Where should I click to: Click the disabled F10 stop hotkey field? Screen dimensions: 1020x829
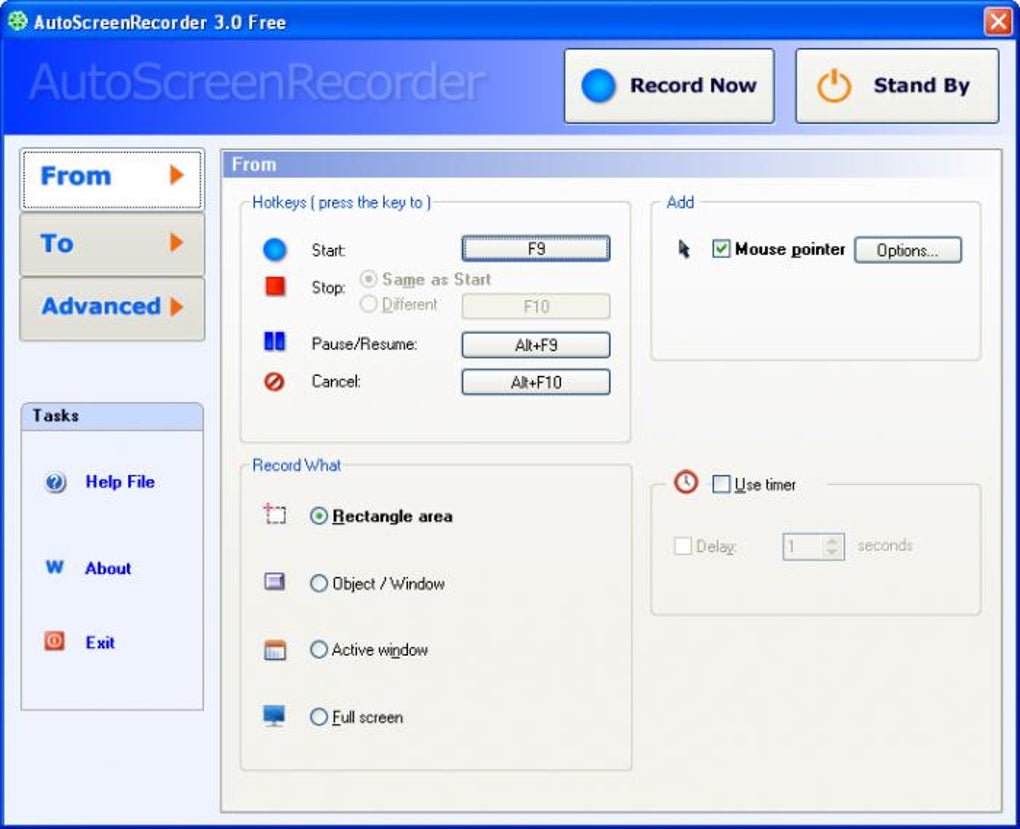(536, 306)
